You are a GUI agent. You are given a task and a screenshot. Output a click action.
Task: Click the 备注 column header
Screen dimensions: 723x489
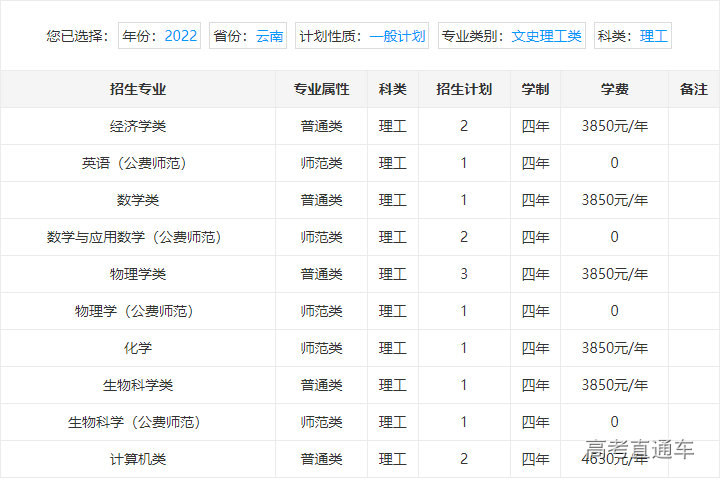693,89
